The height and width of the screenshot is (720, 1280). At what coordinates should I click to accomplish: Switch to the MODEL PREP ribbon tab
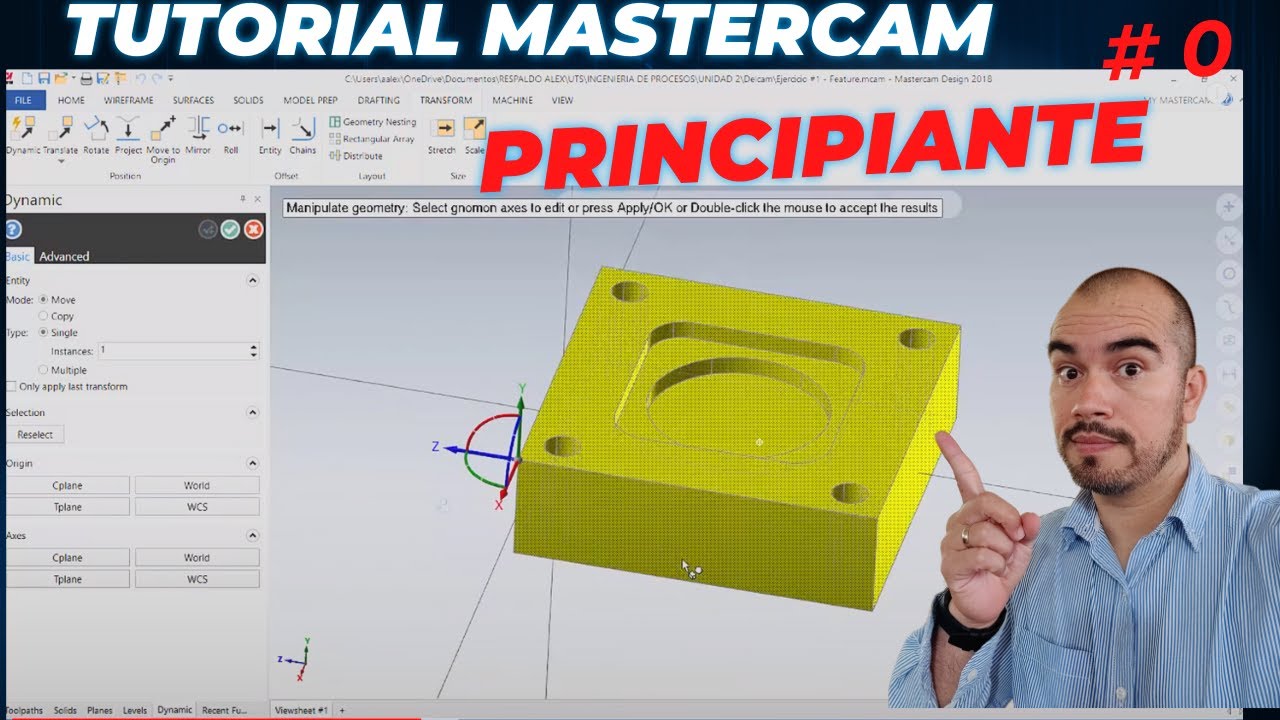tap(310, 100)
